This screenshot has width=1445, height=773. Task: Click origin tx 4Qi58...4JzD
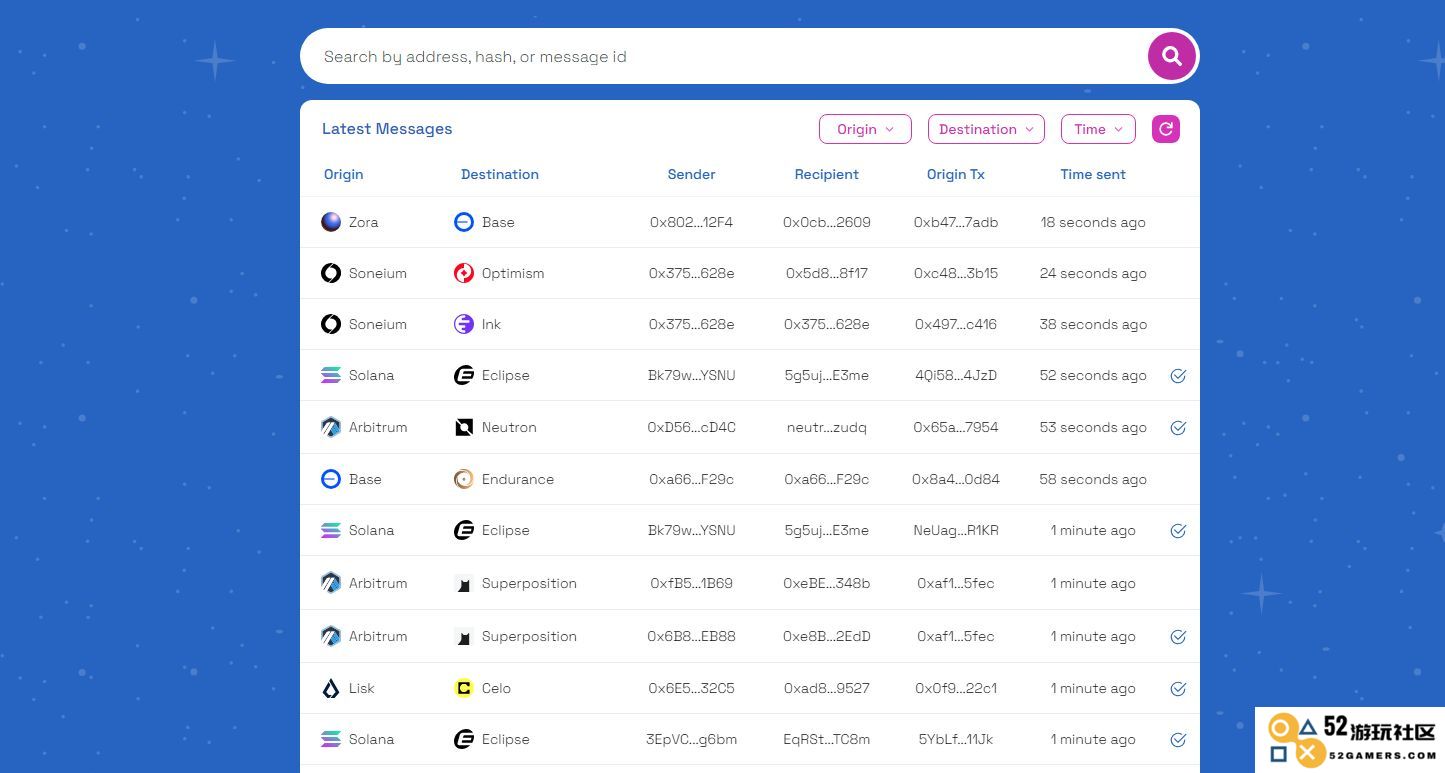(956, 375)
